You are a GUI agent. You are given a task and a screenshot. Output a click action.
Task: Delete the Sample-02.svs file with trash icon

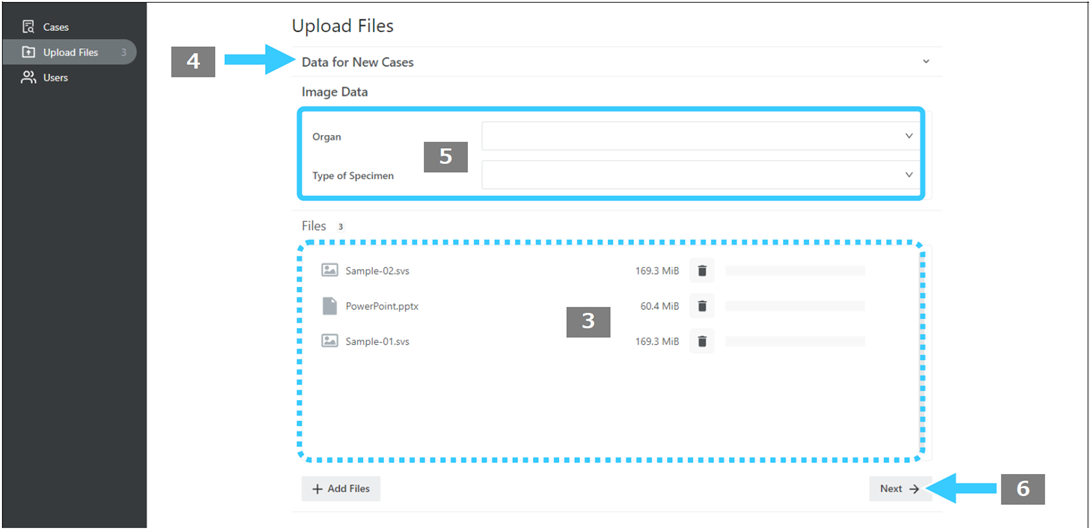coord(702,271)
